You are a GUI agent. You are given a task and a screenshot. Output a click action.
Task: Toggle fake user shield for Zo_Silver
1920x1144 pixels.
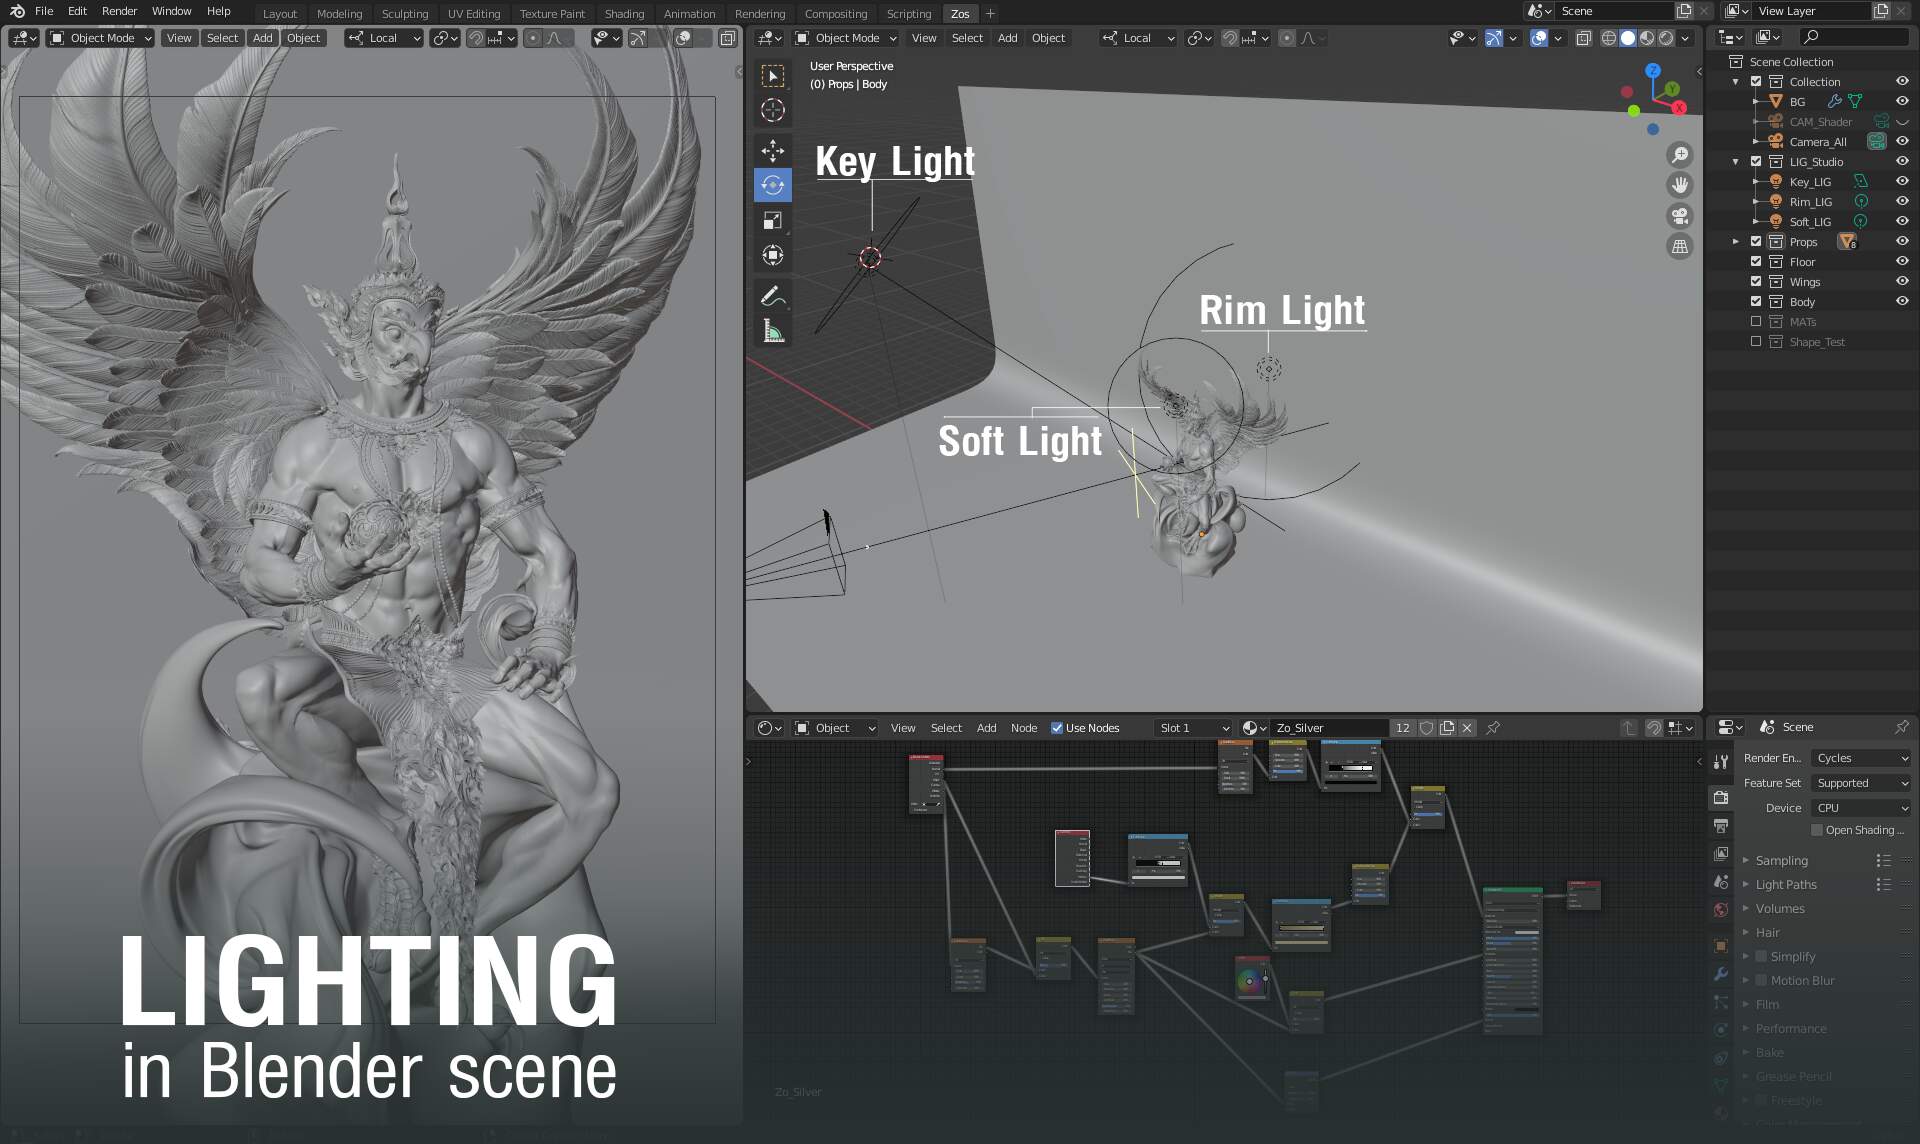[1427, 728]
